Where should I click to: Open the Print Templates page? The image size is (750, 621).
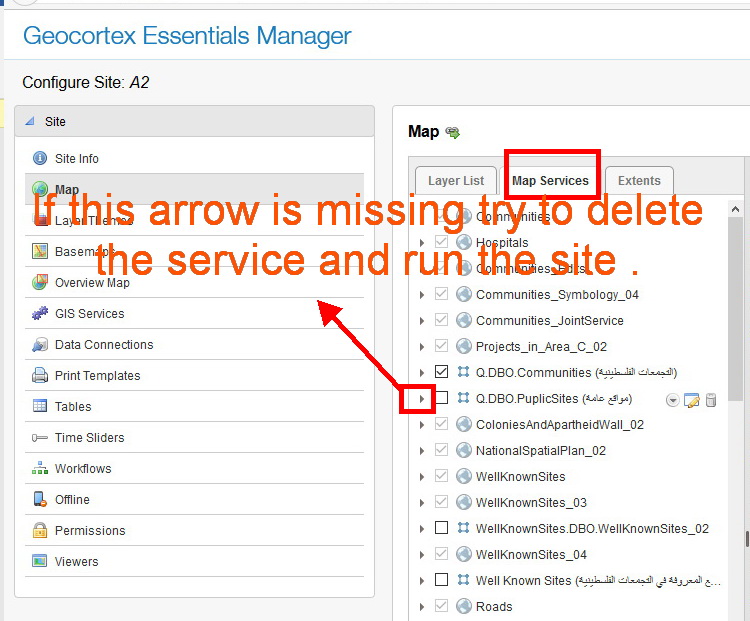coord(194,376)
